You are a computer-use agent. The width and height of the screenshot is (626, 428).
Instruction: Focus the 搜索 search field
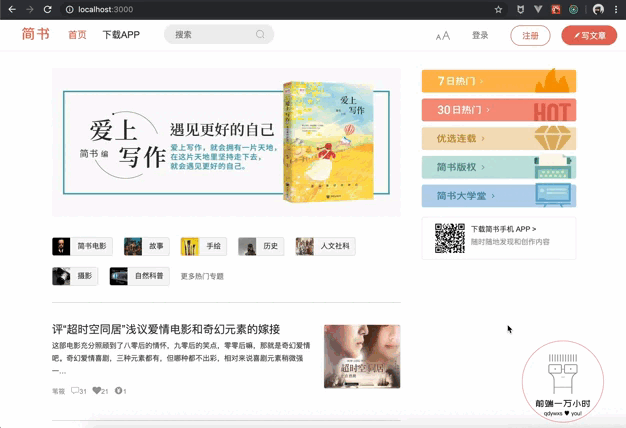click(x=219, y=34)
